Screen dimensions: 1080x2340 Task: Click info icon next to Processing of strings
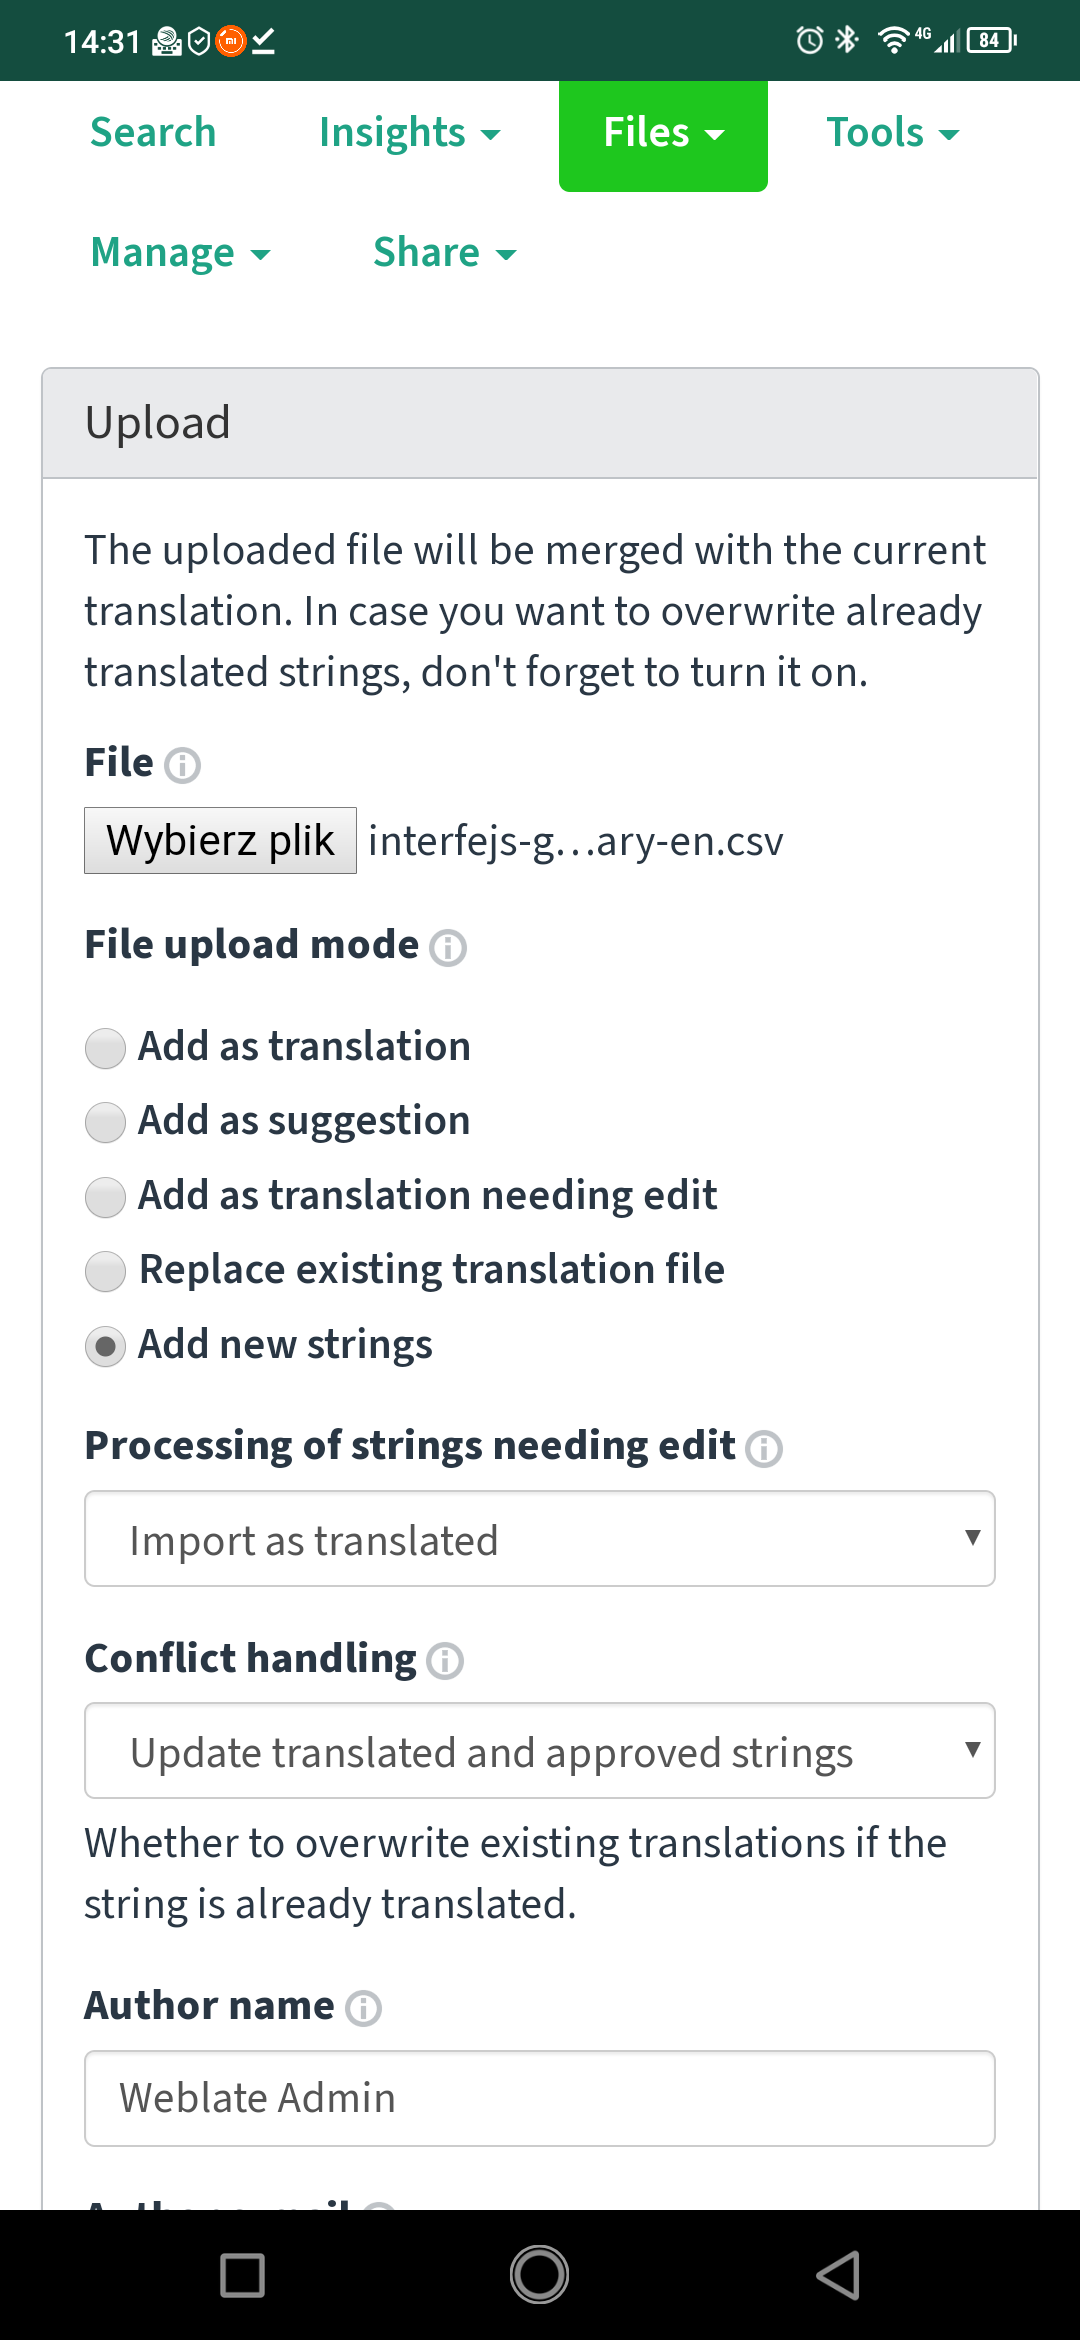pyautogui.click(x=764, y=1448)
